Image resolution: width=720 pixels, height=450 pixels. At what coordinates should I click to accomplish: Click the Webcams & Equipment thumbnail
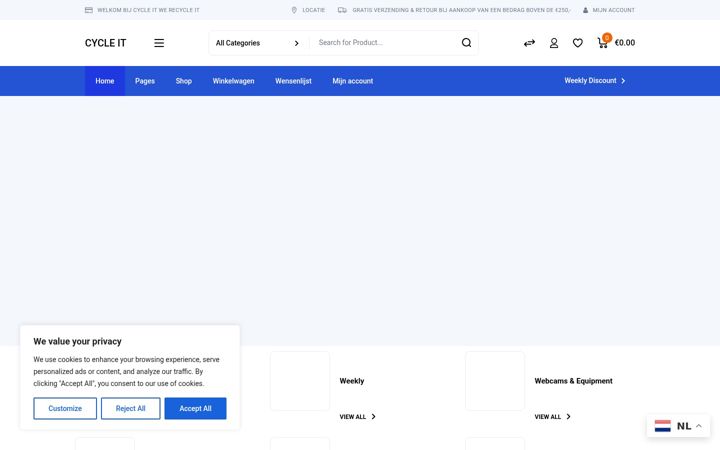pyautogui.click(x=495, y=381)
